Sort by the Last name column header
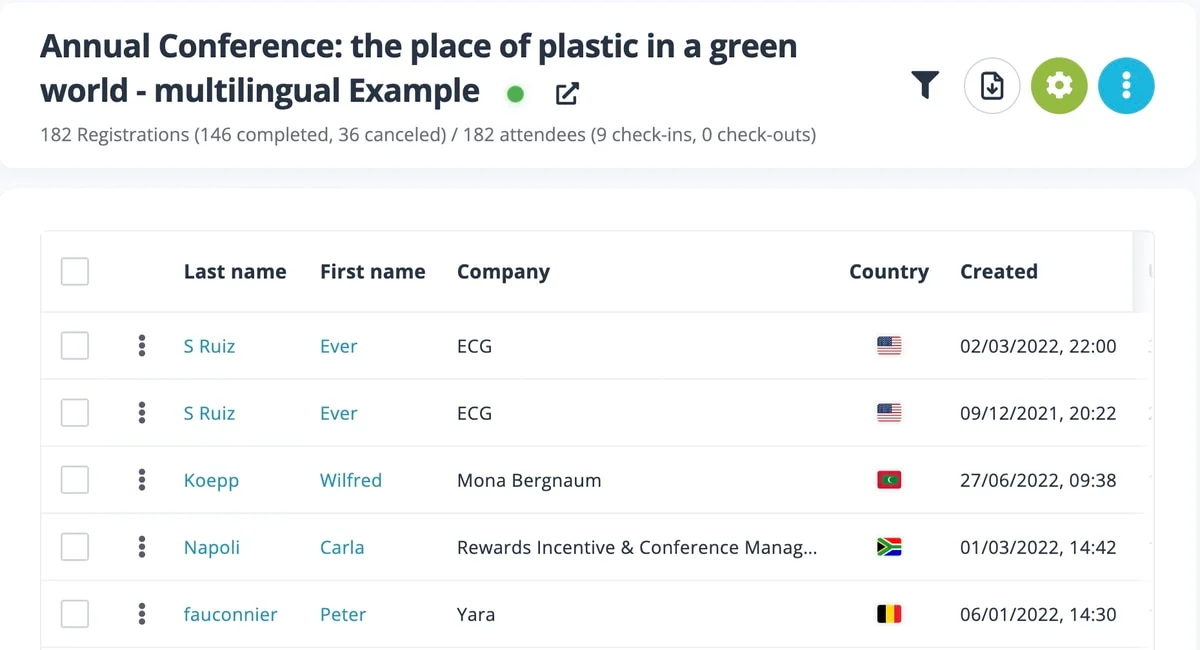This screenshot has width=1200, height=650. tap(235, 271)
